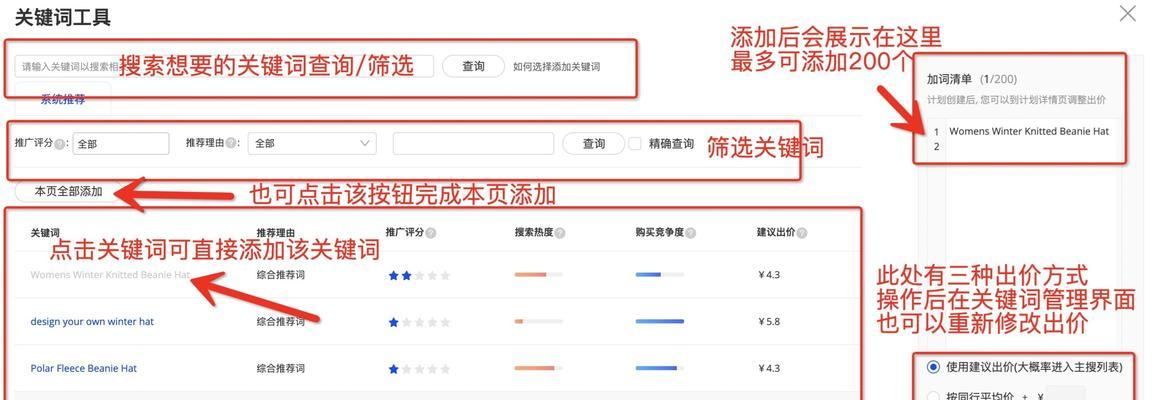Switch to the 系统推荐 tab
This screenshot has width=1156, height=400.
[x=63, y=99]
